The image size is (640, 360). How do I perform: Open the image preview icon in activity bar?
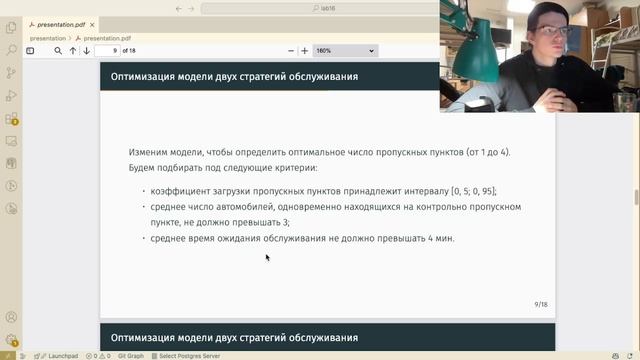pyautogui.click(x=11, y=141)
